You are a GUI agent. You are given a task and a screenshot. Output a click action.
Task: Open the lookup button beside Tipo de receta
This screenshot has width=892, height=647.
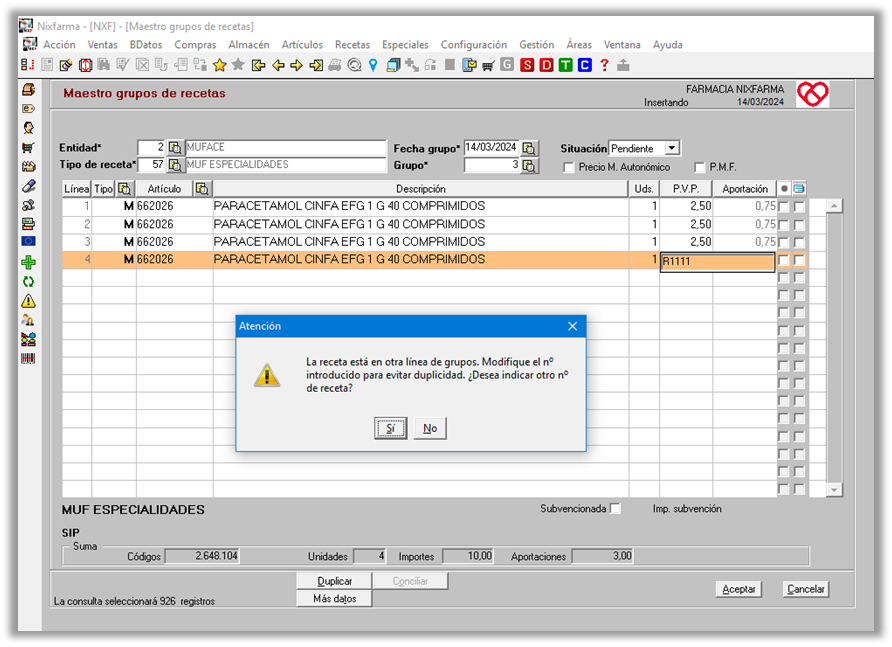[x=175, y=165]
